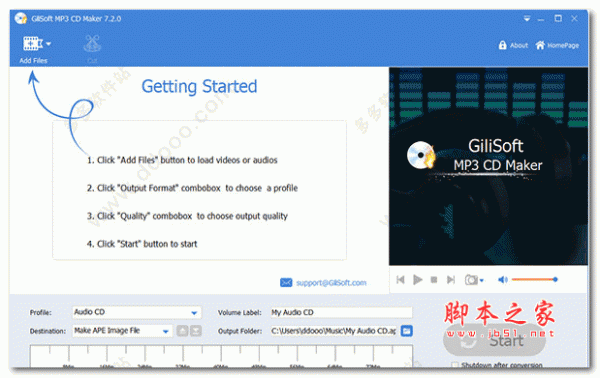Toggle Shutdown after conversion checkbox
Screen dimensions: 600x378
point(455,365)
